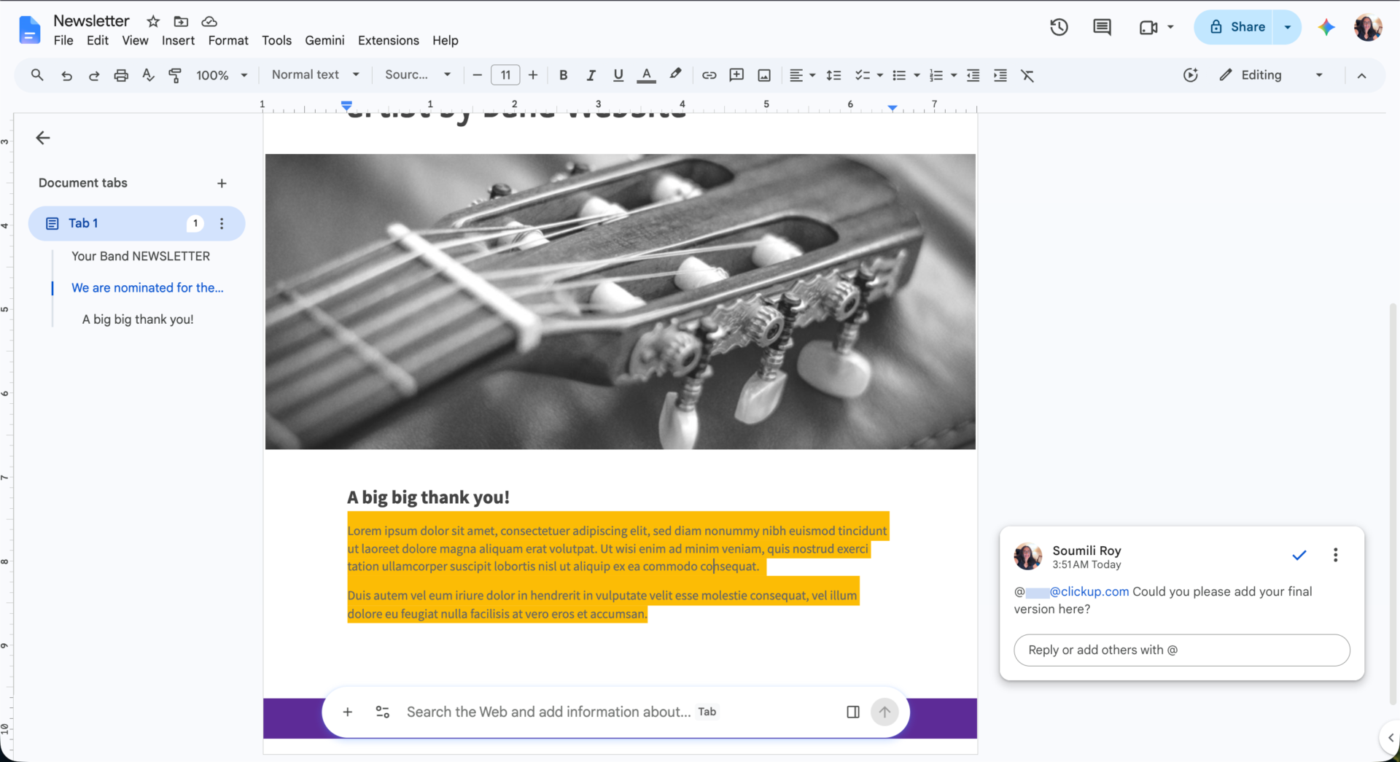Screen dimensions: 1400x762
Task: Open the text color picker
Action: tap(647, 75)
